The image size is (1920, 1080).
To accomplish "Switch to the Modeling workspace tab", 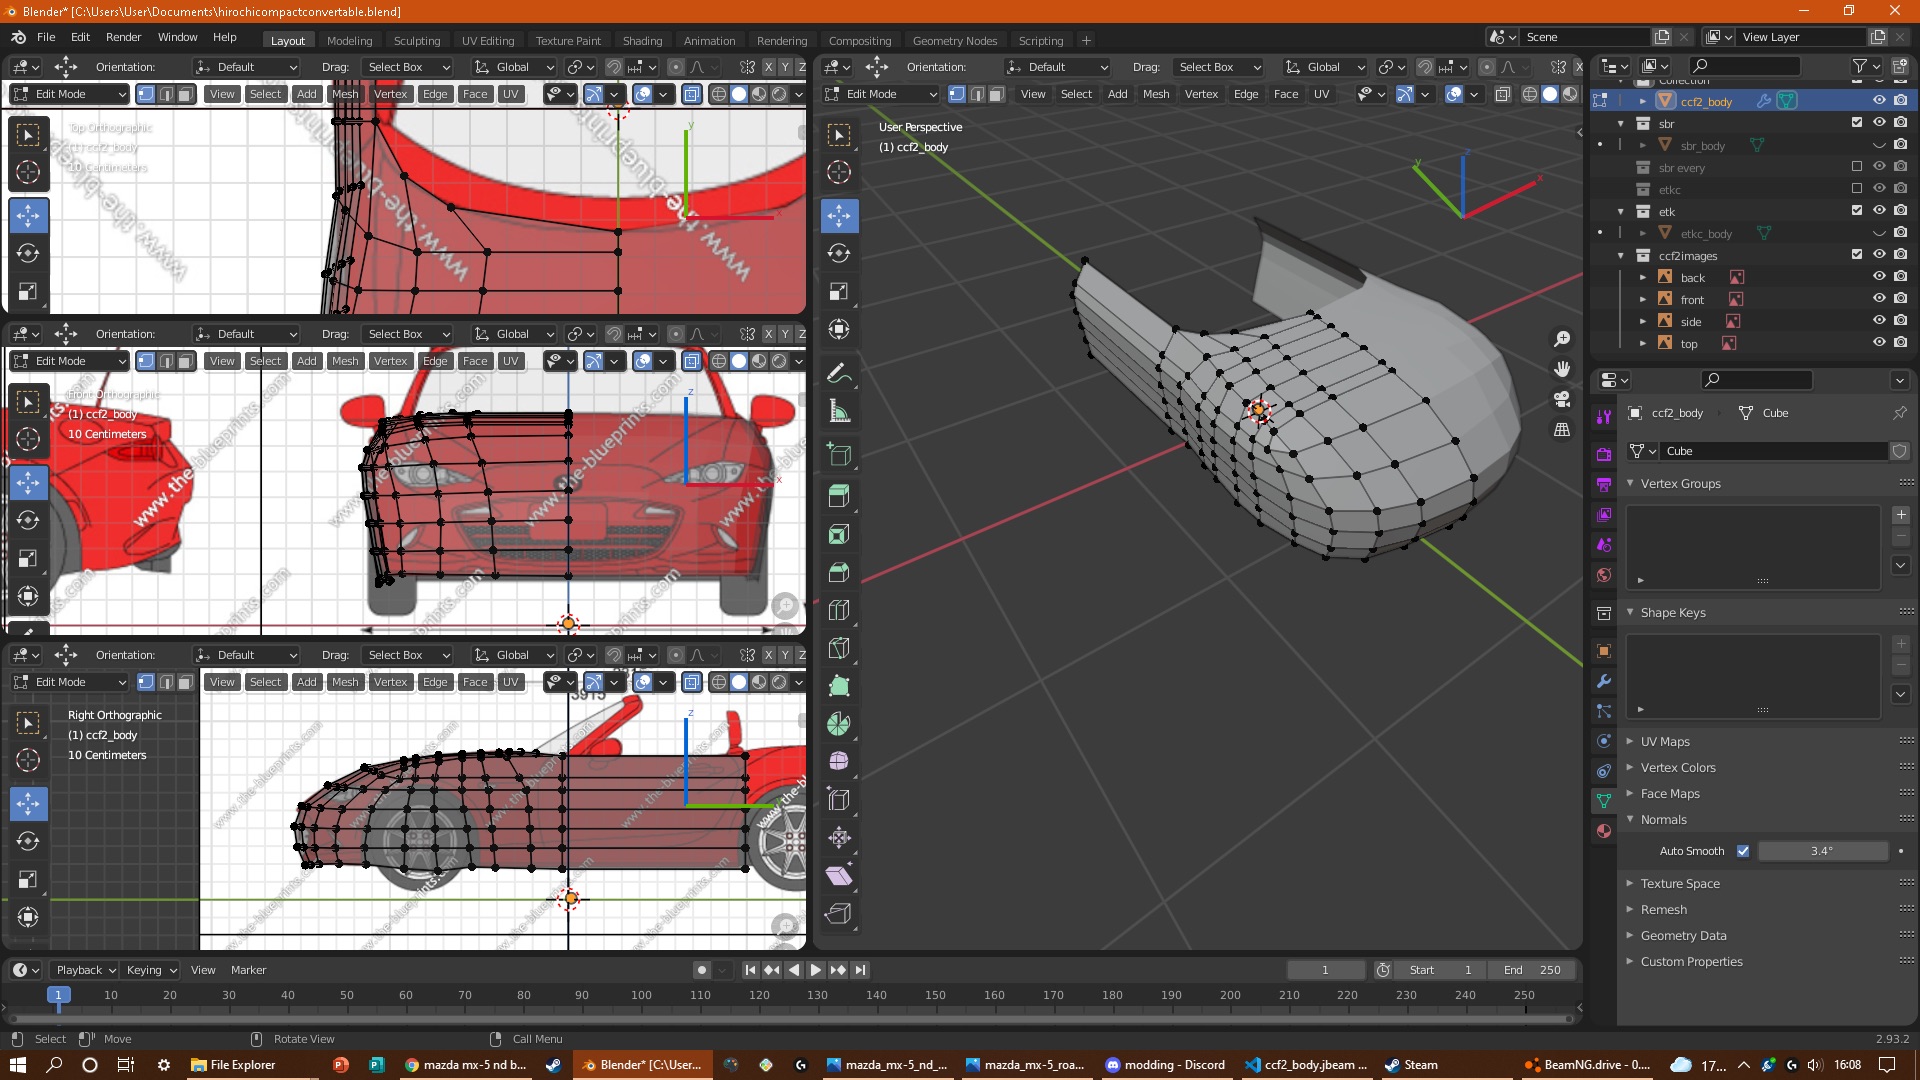I will click(x=349, y=41).
